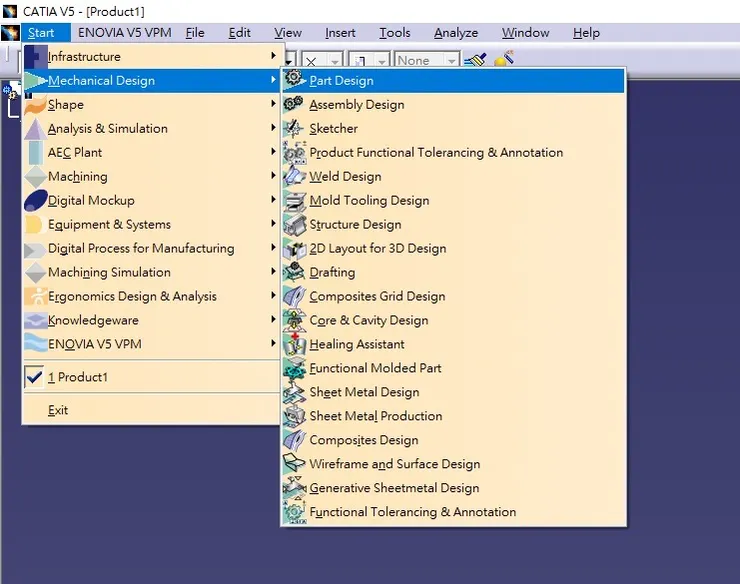Click the Sheet Metal Production icon
The height and width of the screenshot is (584, 740).
click(294, 416)
